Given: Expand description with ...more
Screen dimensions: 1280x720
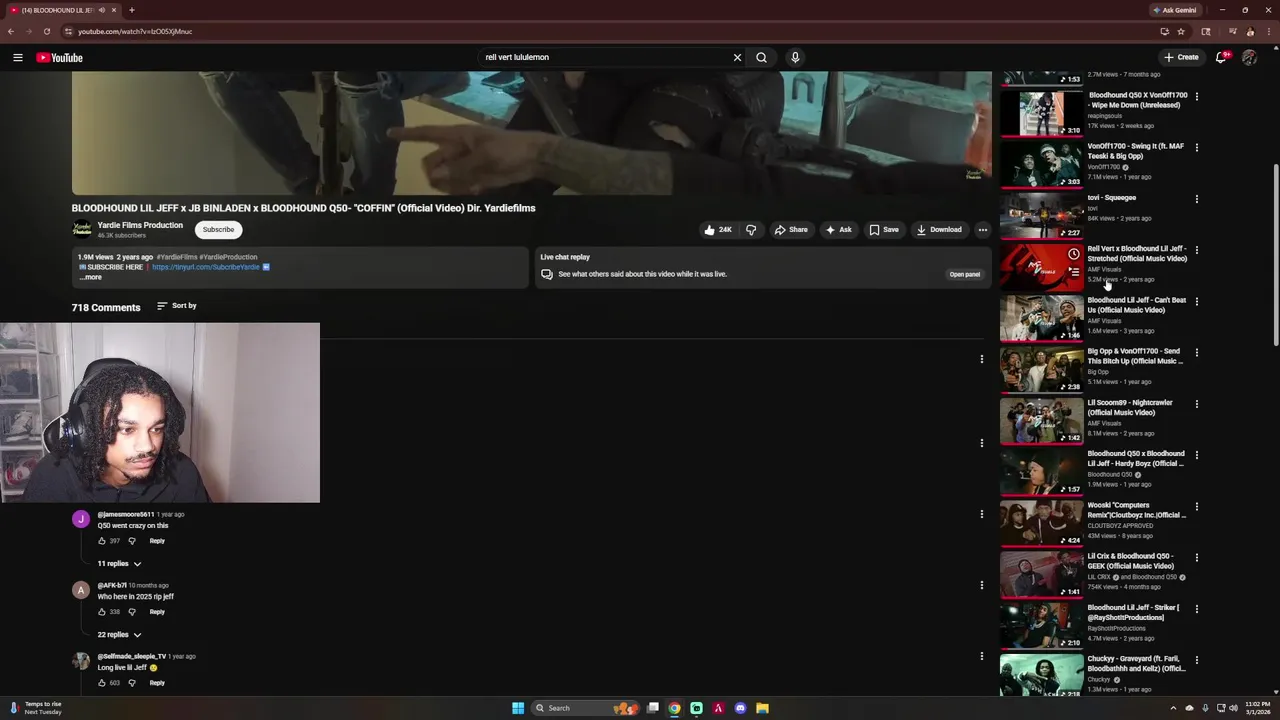Looking at the screenshot, I should click(91, 277).
